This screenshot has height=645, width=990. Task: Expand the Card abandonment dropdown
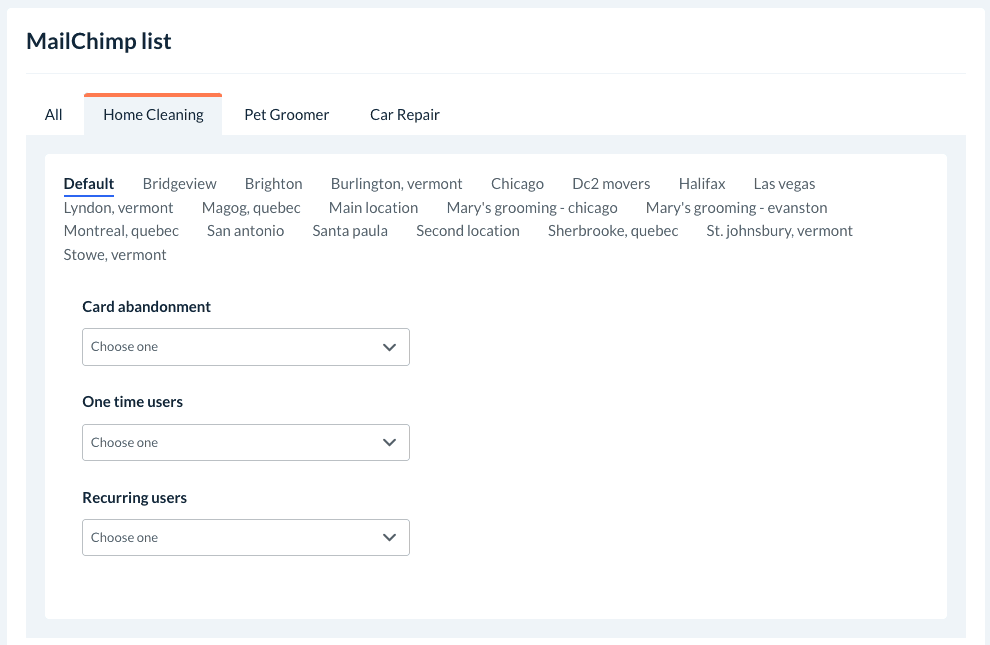point(246,347)
